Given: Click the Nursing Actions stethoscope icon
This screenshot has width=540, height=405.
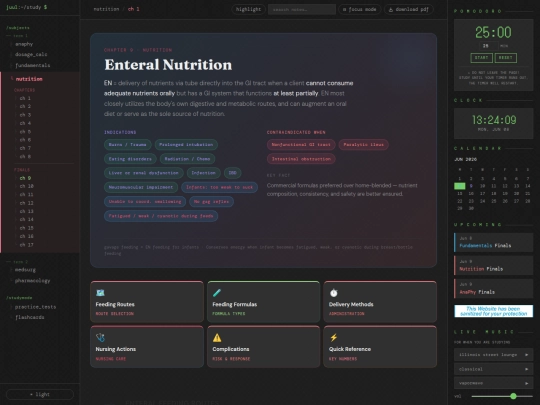Looking at the screenshot, I should [x=100, y=338].
